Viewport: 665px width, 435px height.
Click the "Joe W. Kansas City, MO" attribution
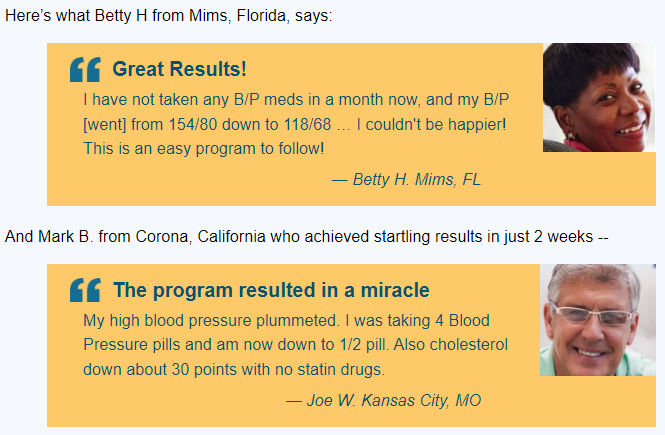click(x=383, y=400)
